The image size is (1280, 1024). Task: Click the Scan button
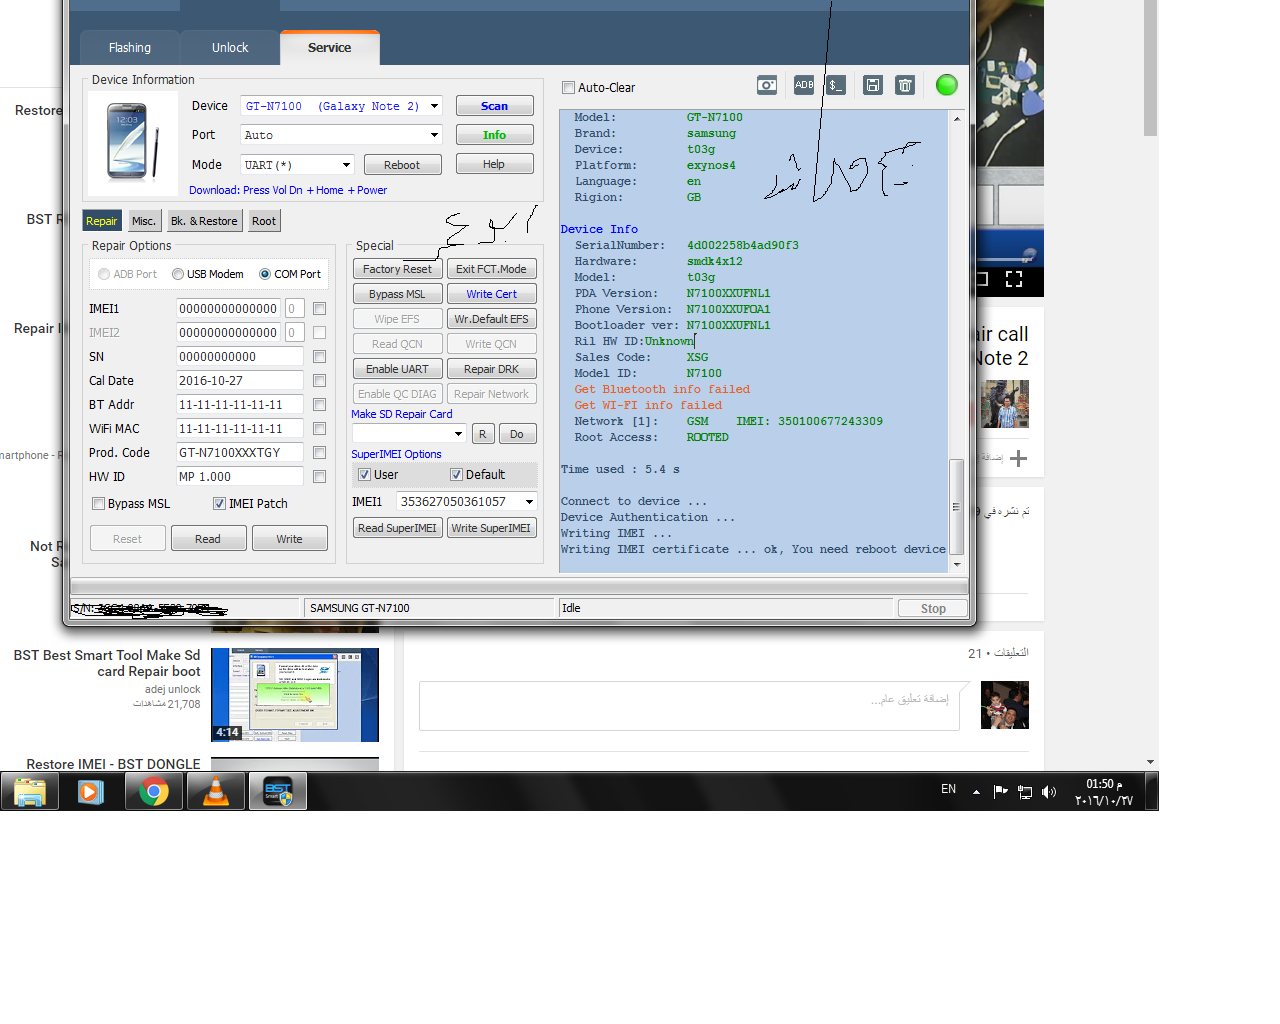point(494,106)
